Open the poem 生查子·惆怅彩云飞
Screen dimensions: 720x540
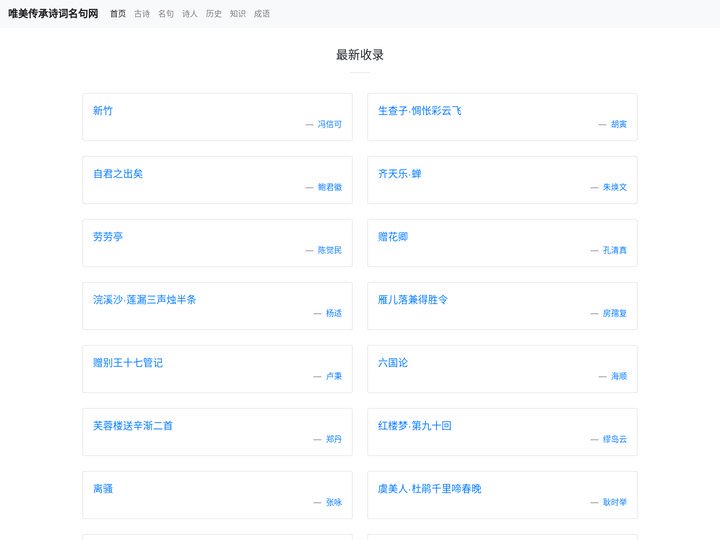[x=420, y=111]
